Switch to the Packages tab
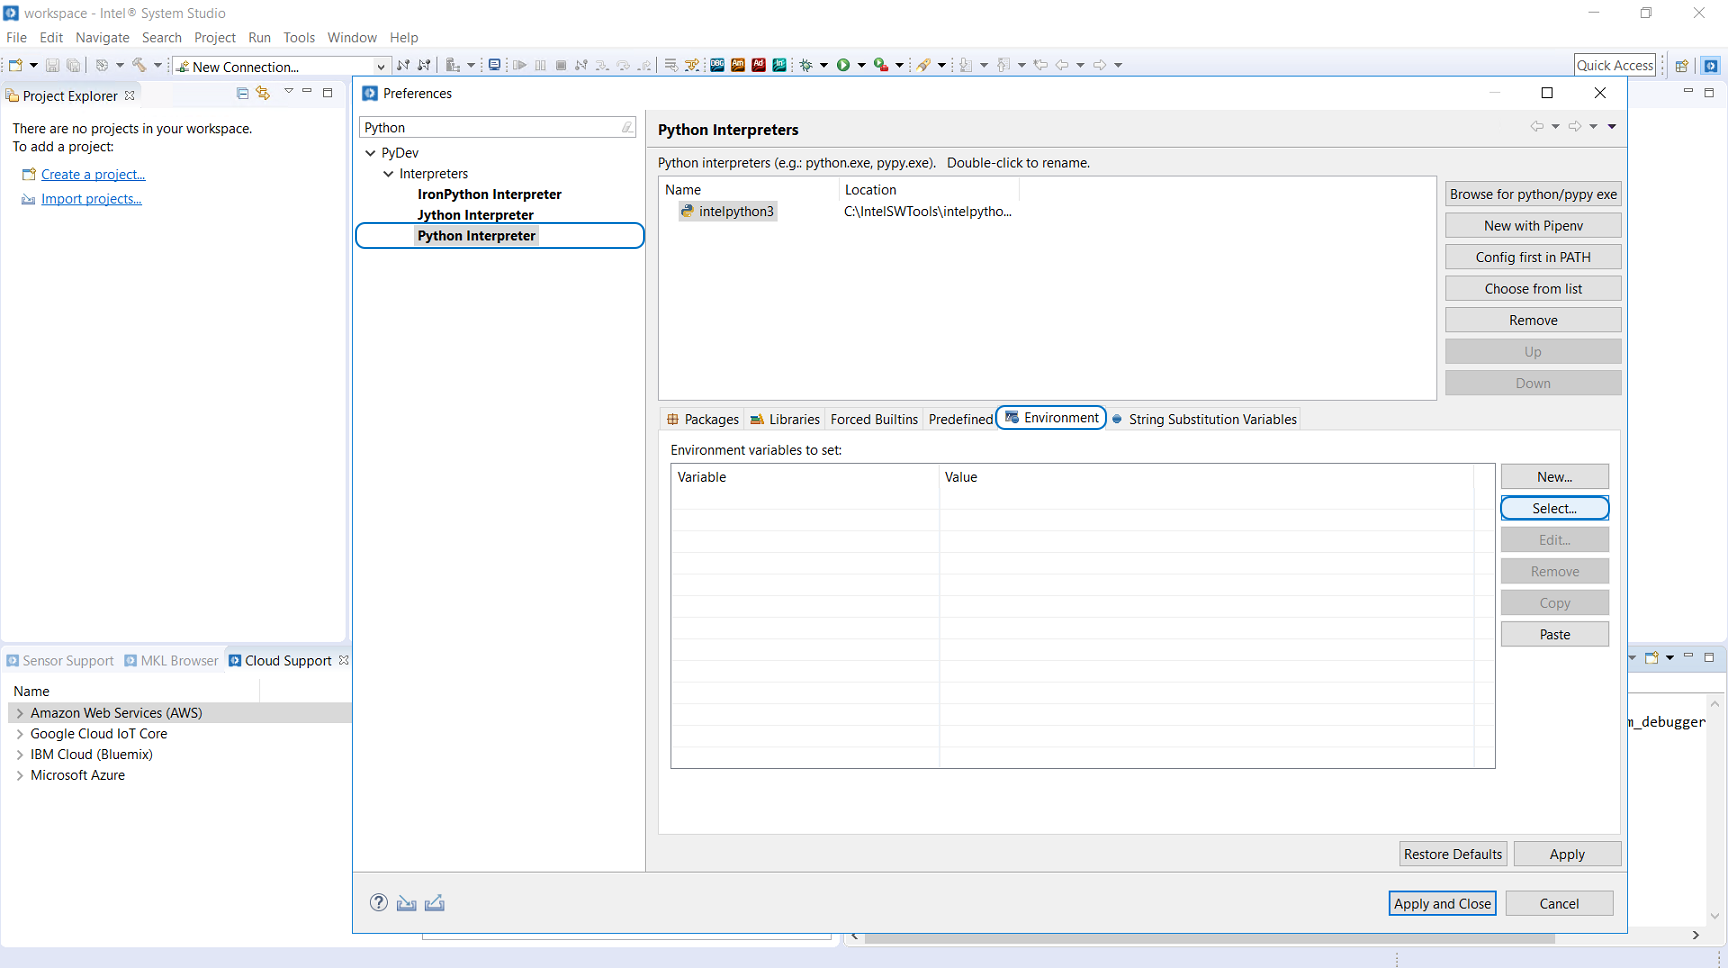This screenshot has width=1728, height=968. 702,419
